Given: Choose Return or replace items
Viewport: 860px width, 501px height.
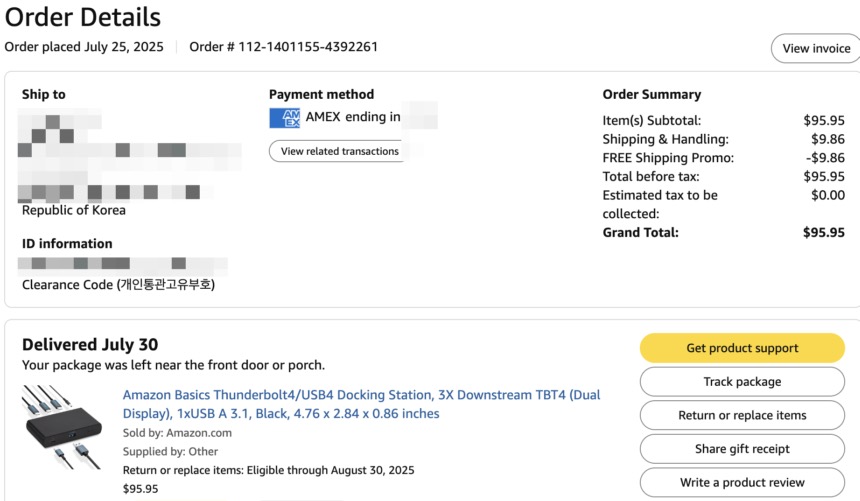Looking at the screenshot, I should click(x=742, y=415).
